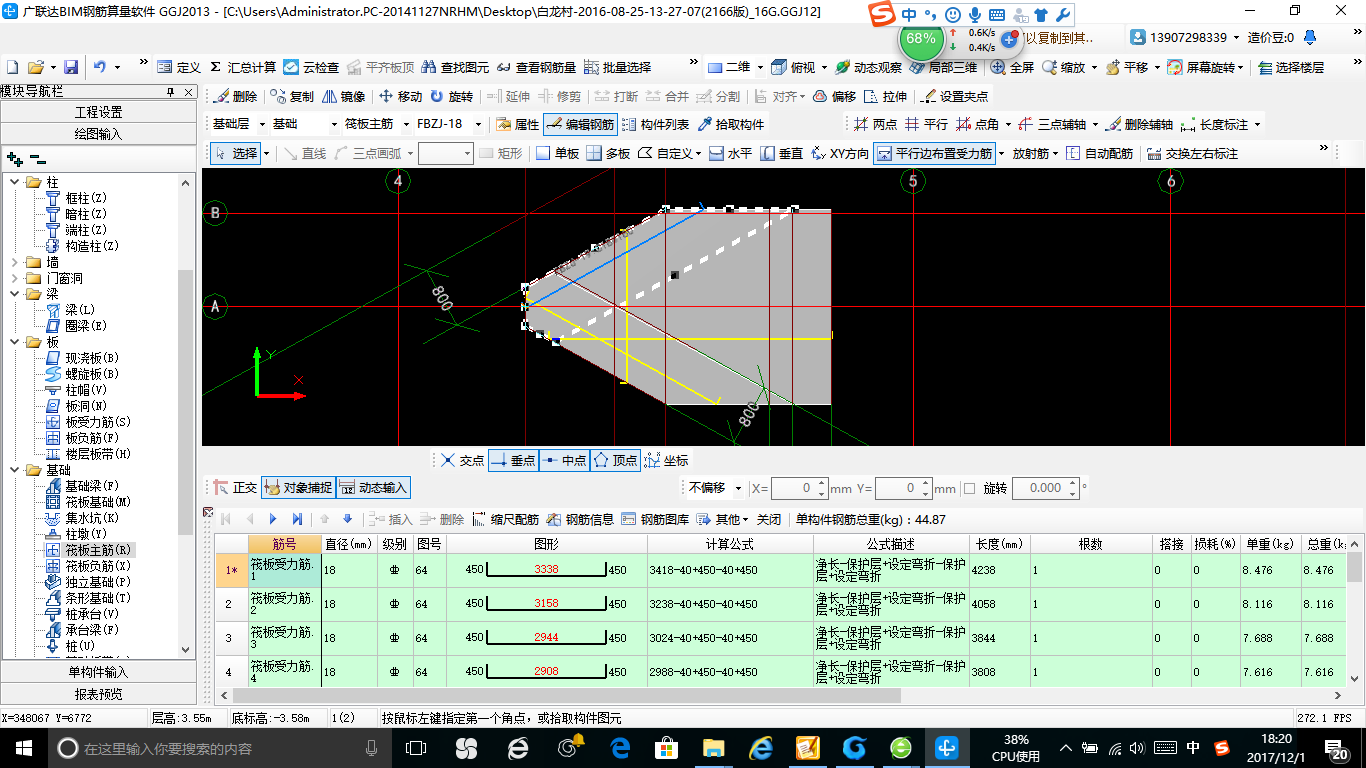
Task: Select 单板 single slab placement
Action: (x=558, y=153)
